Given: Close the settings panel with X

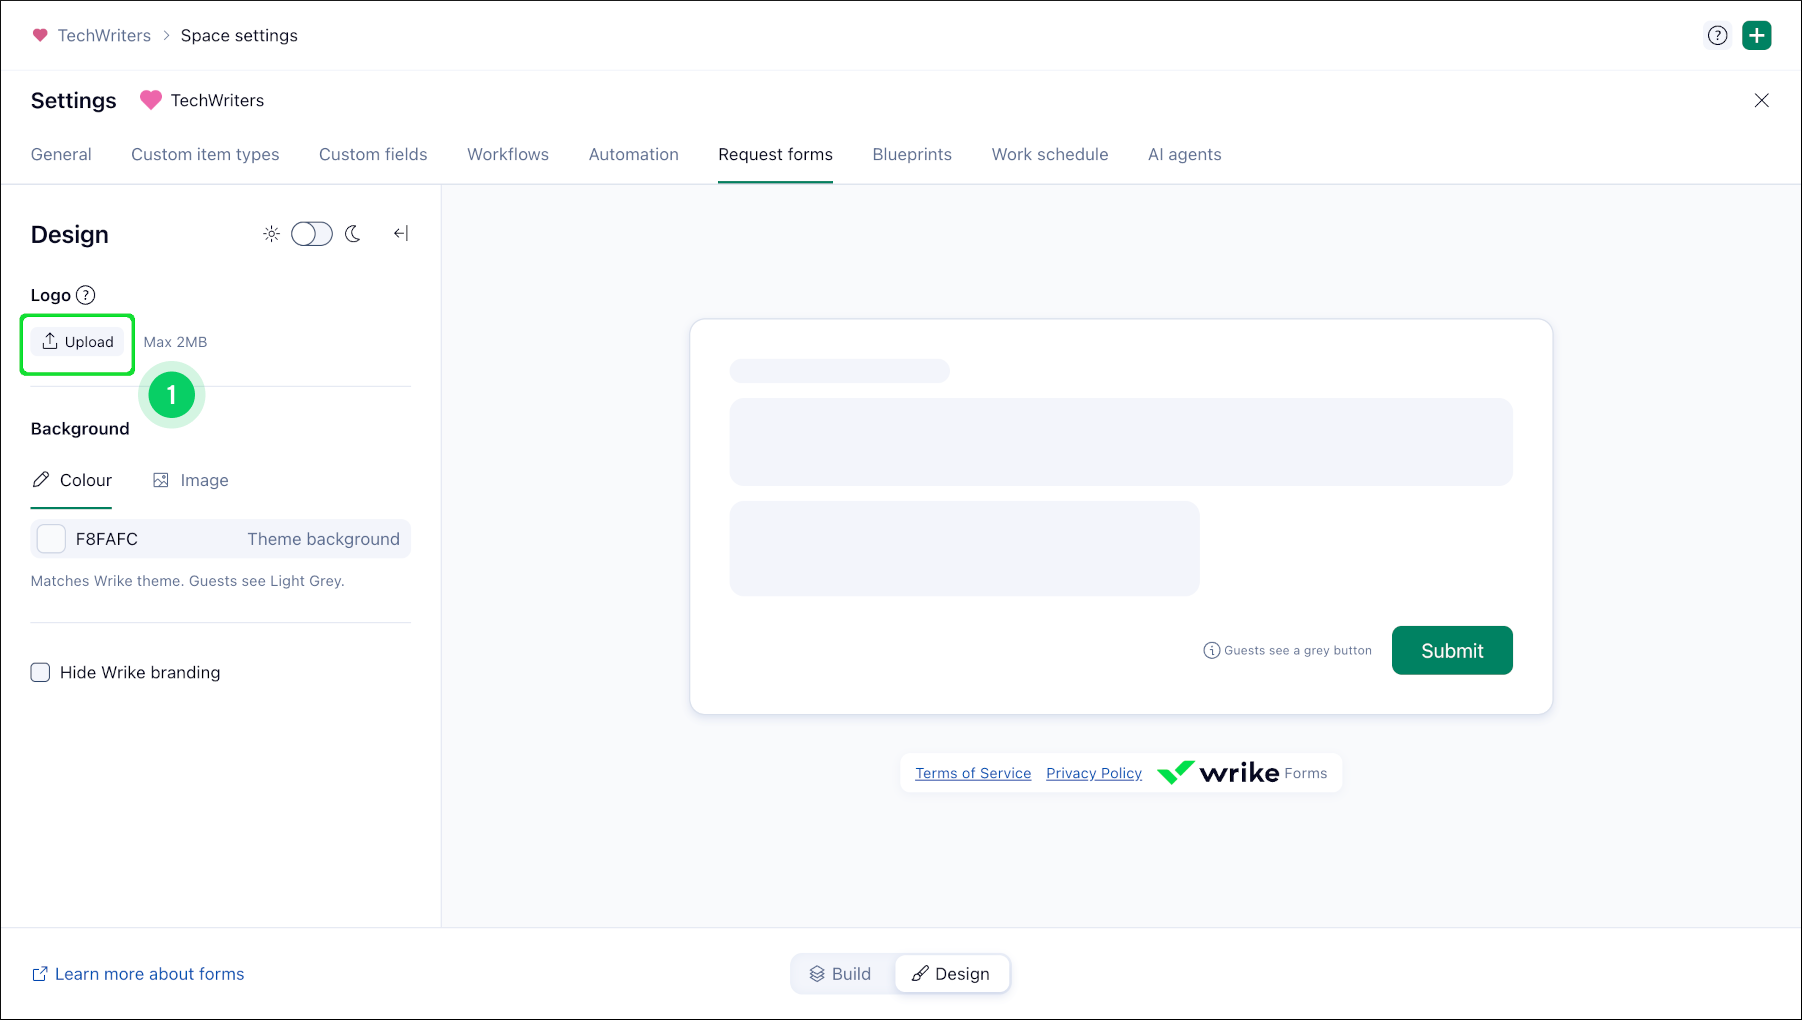Looking at the screenshot, I should click(x=1762, y=100).
